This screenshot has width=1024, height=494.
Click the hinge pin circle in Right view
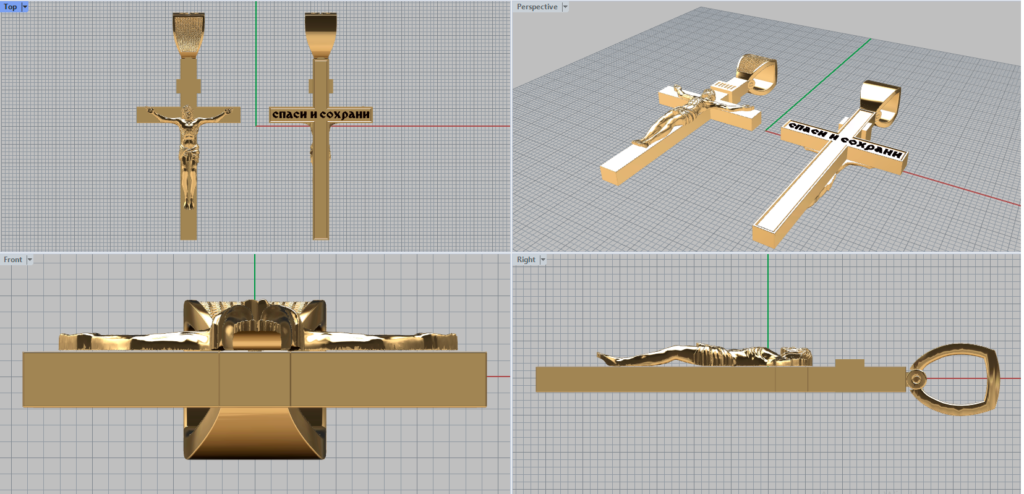pyautogui.click(x=915, y=380)
